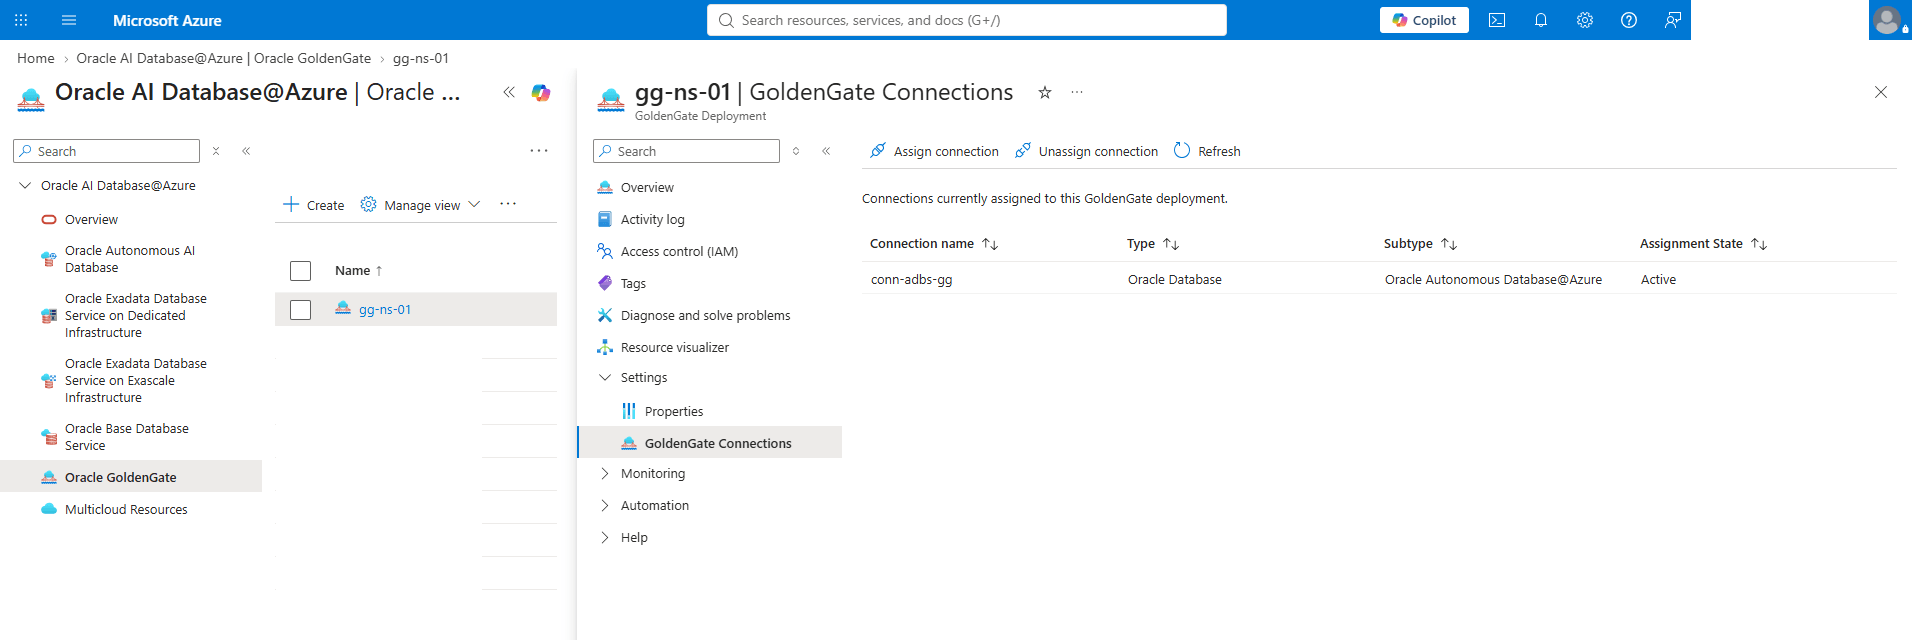Toggle the select-all checkbox in Name header
This screenshot has height=640, width=1912.
(300, 271)
